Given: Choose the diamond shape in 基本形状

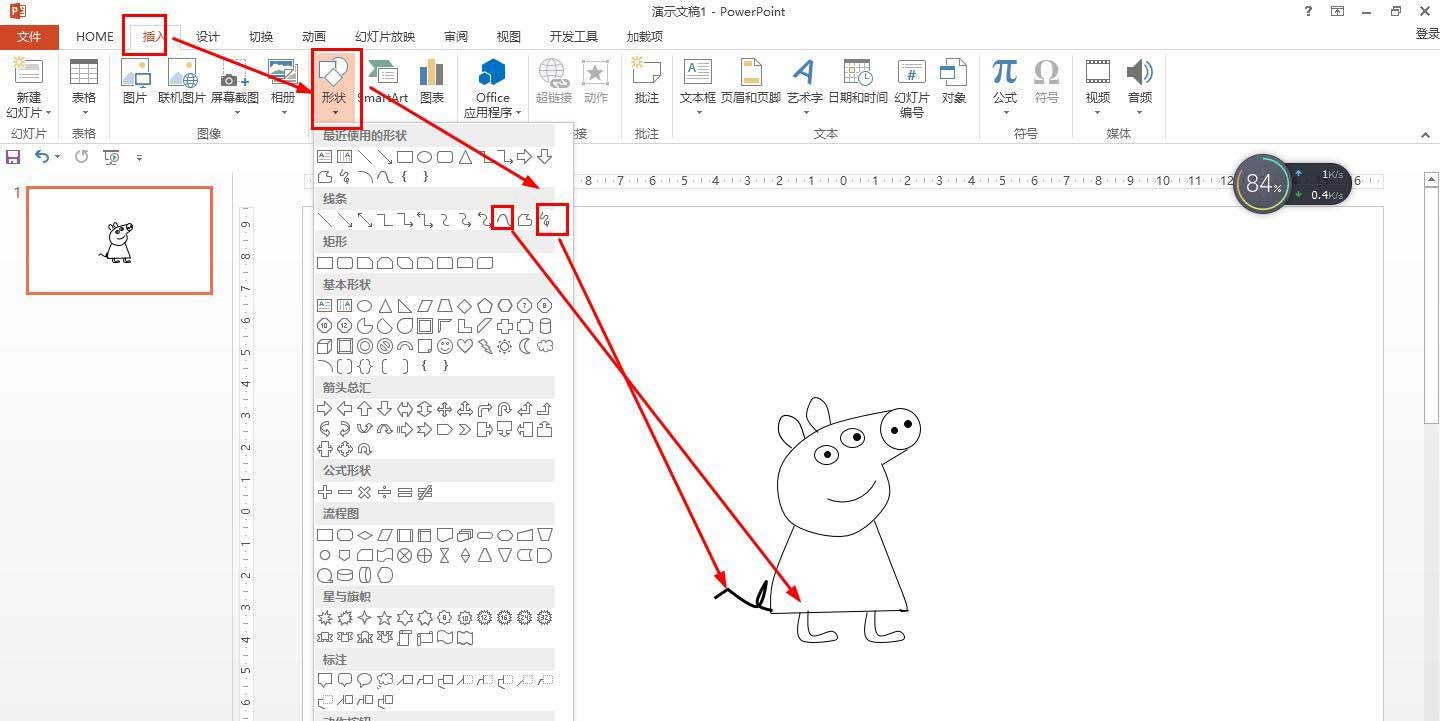Looking at the screenshot, I should (465, 306).
